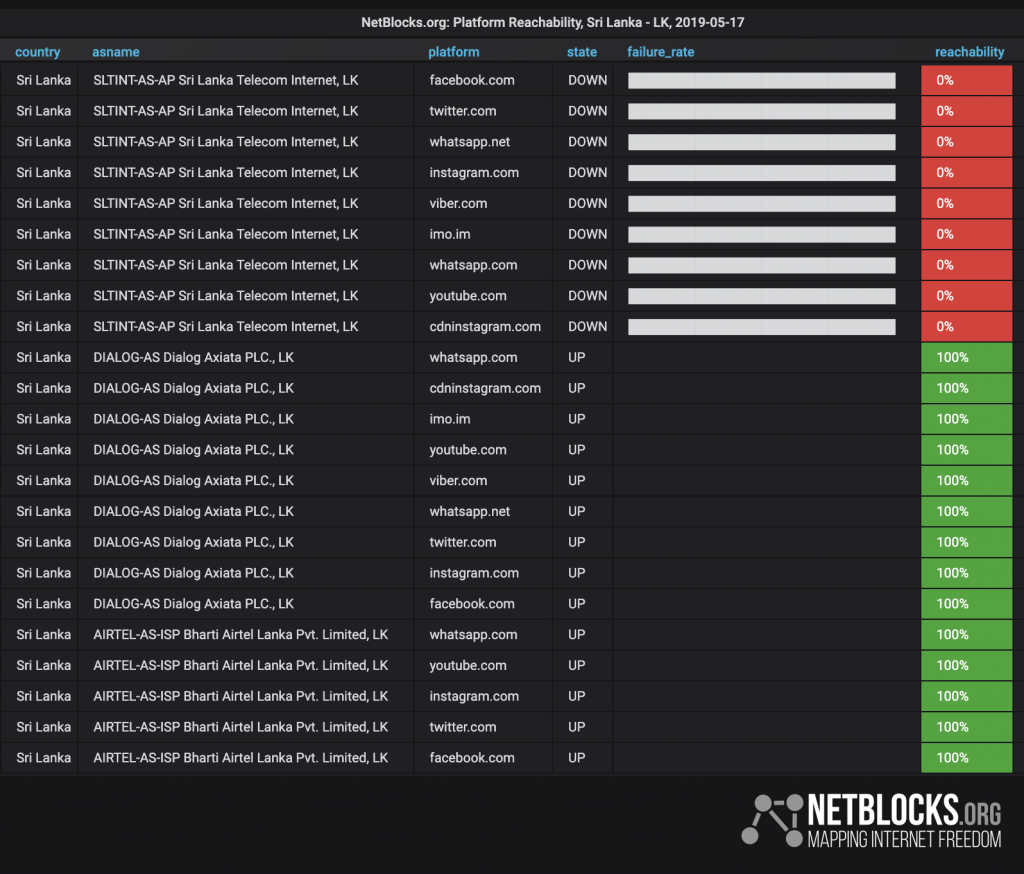Click facebook.com in the Dialog Axiata rows
The width and height of the screenshot is (1024, 874).
click(472, 604)
